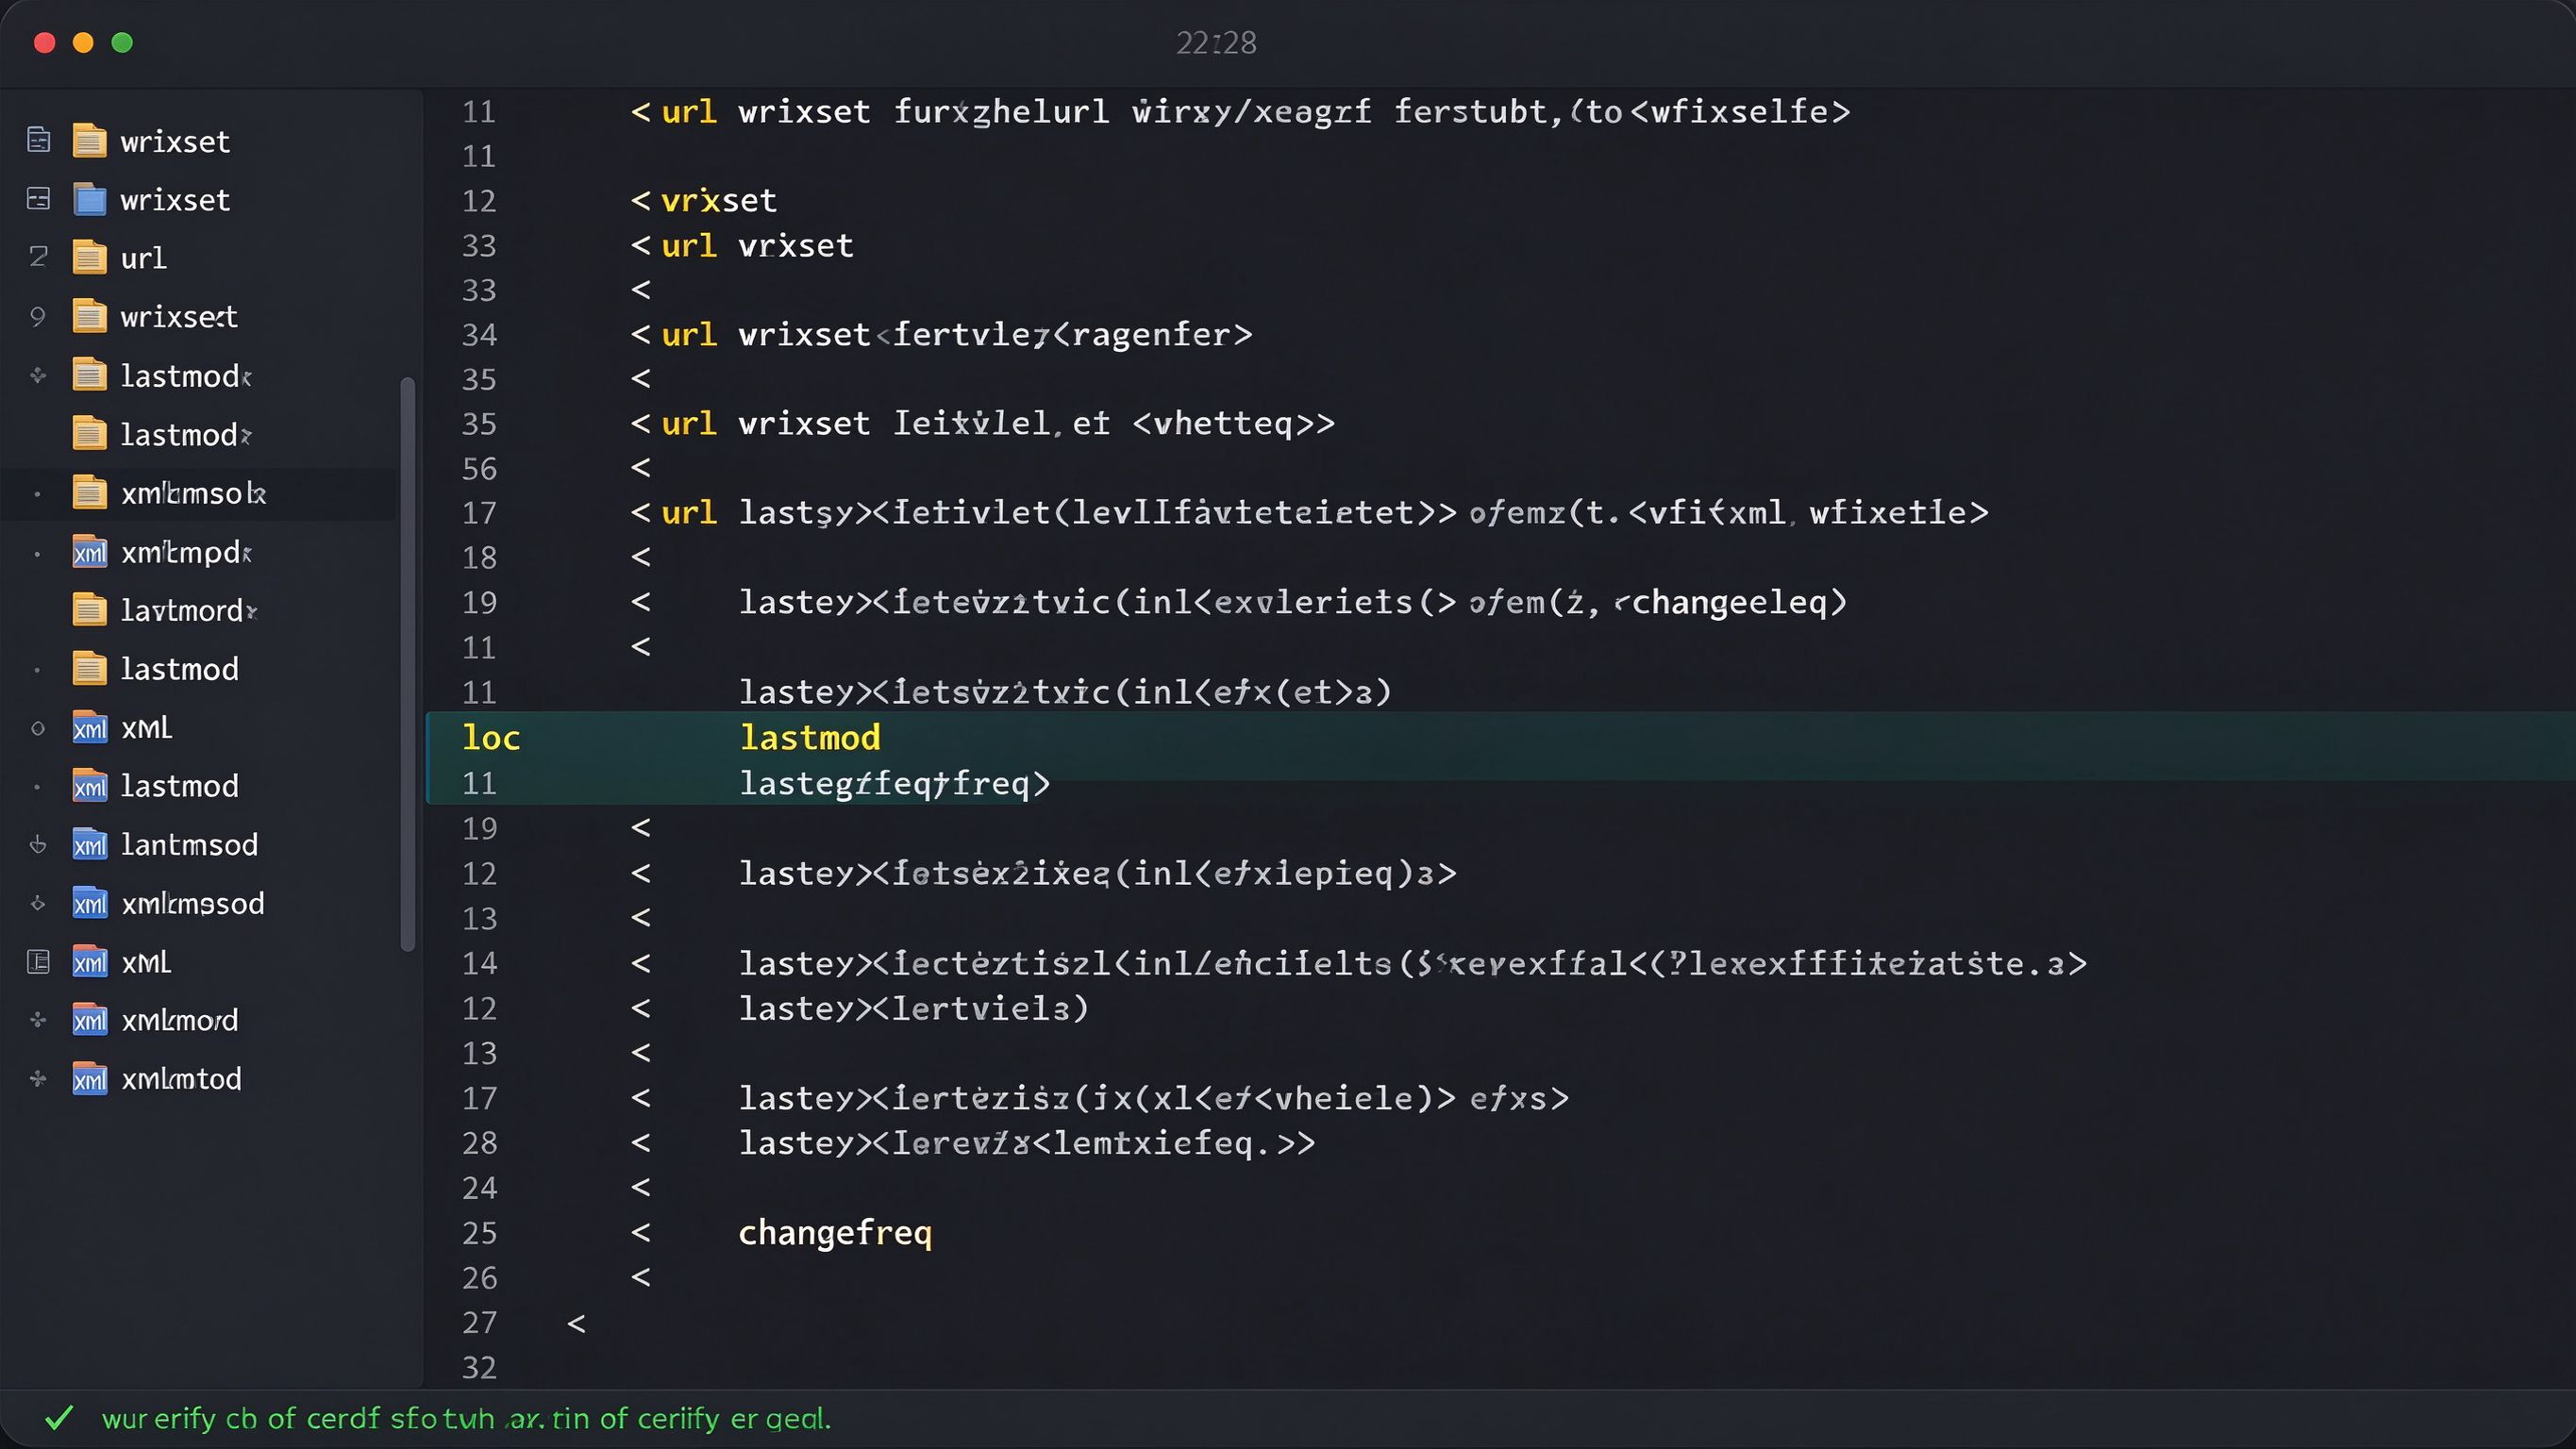
Task: Click the xml file icon for xmlkmssod
Action: pos(90,903)
